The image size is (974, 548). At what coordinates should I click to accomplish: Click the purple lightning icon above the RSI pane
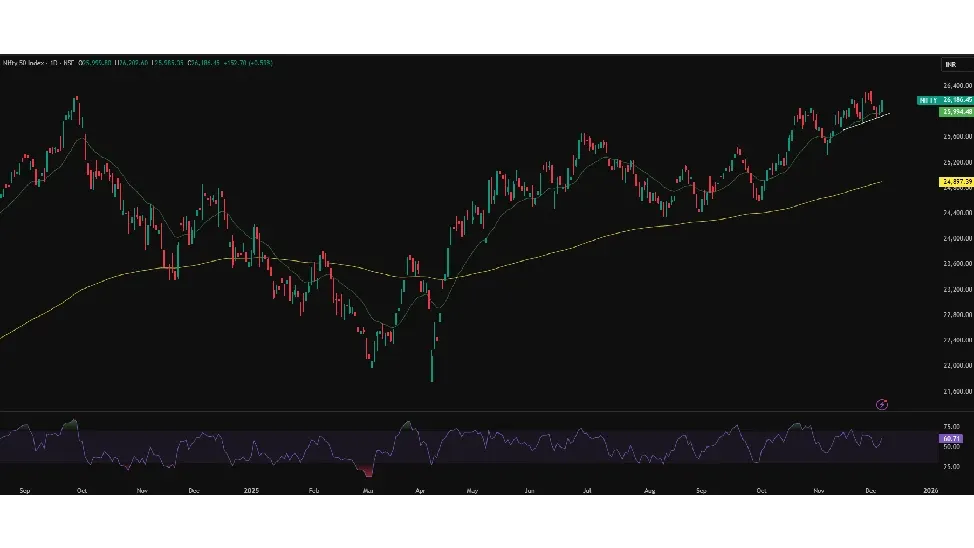point(882,404)
